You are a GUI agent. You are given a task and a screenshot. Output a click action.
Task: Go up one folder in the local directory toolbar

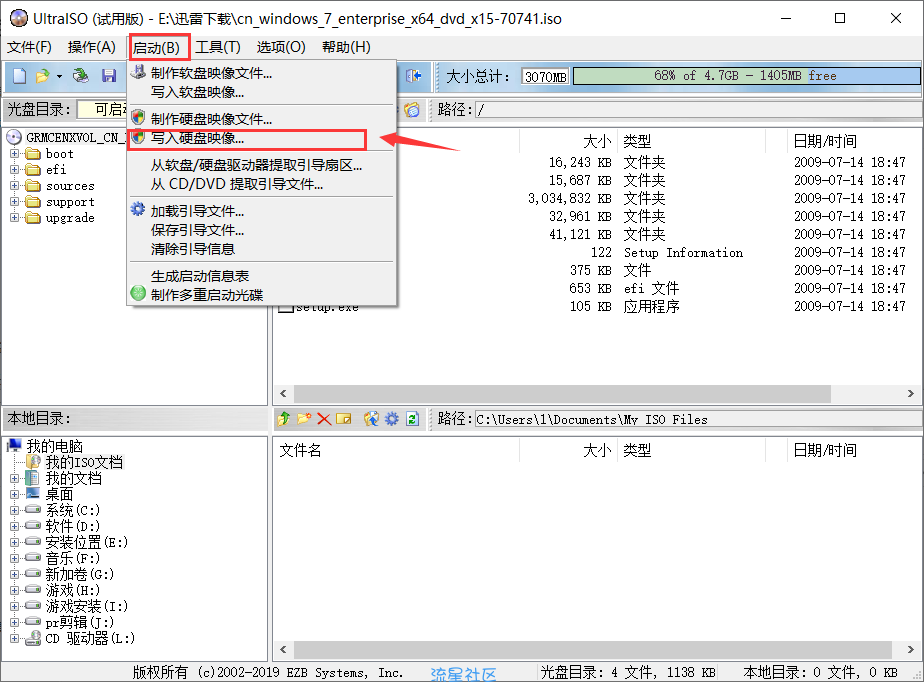pyautogui.click(x=283, y=419)
